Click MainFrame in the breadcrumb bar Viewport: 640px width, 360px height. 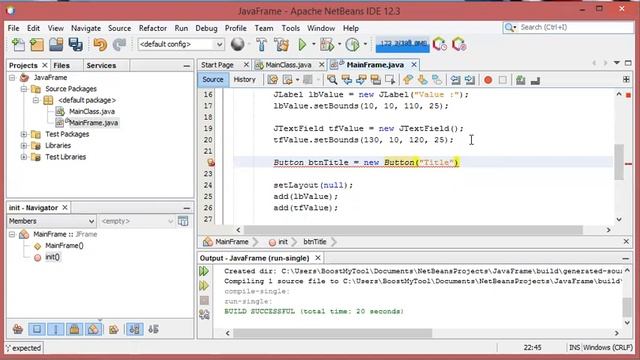coord(231,242)
